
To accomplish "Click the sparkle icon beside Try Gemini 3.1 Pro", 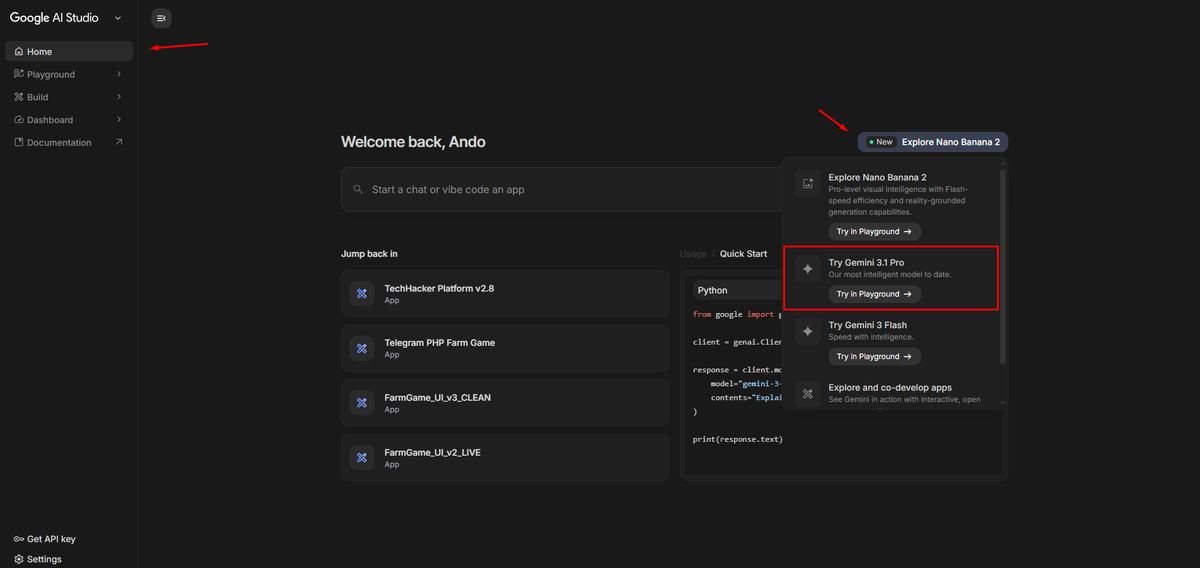I will point(808,269).
